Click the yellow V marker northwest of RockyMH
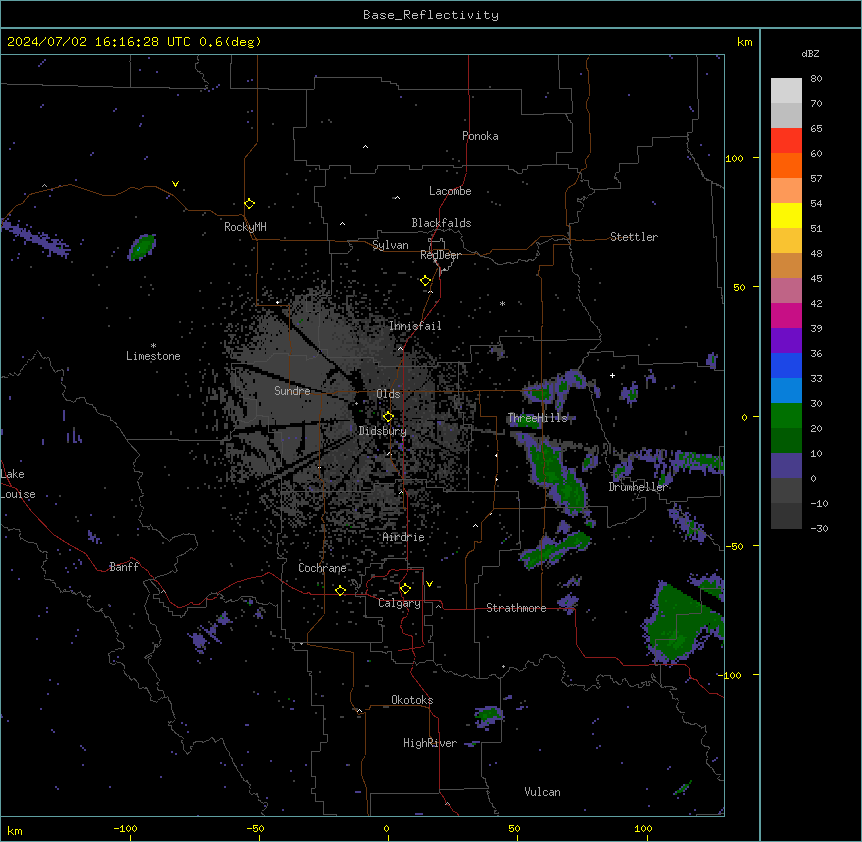This screenshot has width=862, height=842. 175,184
